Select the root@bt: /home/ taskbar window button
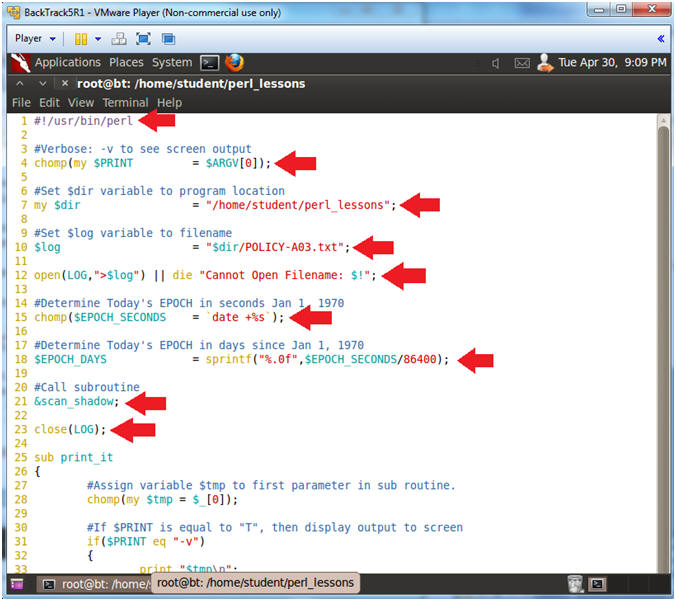The image size is (676, 601). (94, 584)
